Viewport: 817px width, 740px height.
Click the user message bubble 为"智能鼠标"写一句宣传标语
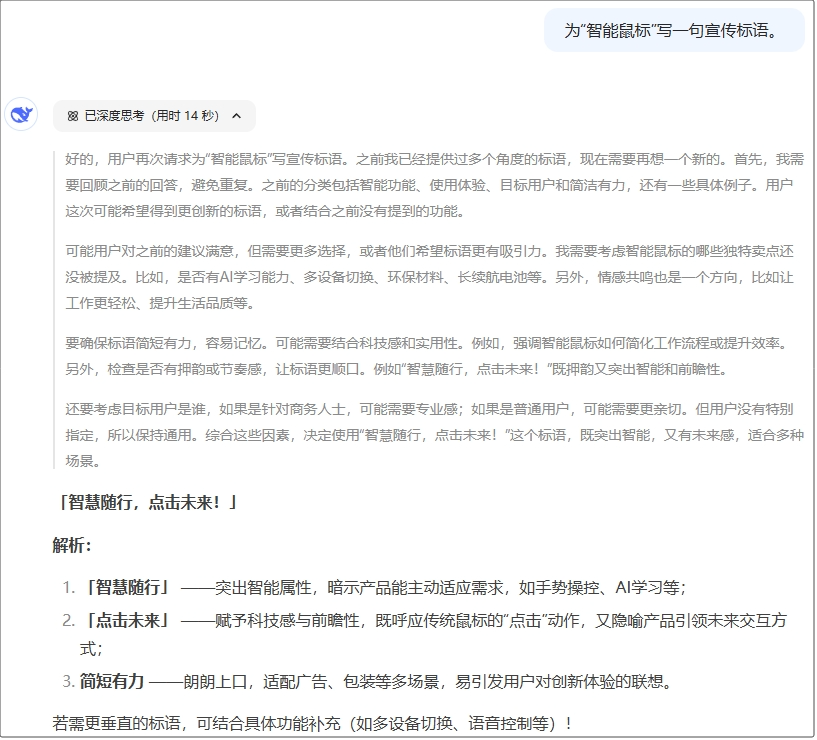pos(674,30)
